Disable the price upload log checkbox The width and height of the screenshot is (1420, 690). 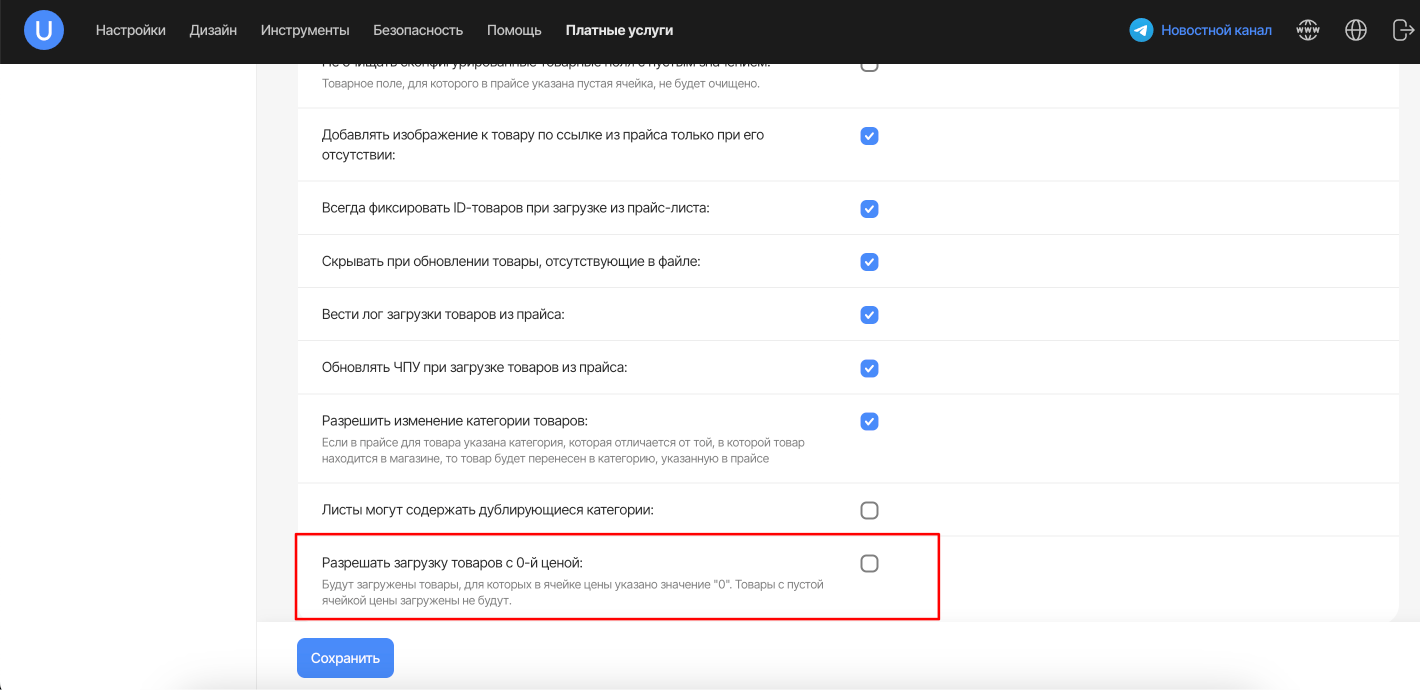[869, 315]
